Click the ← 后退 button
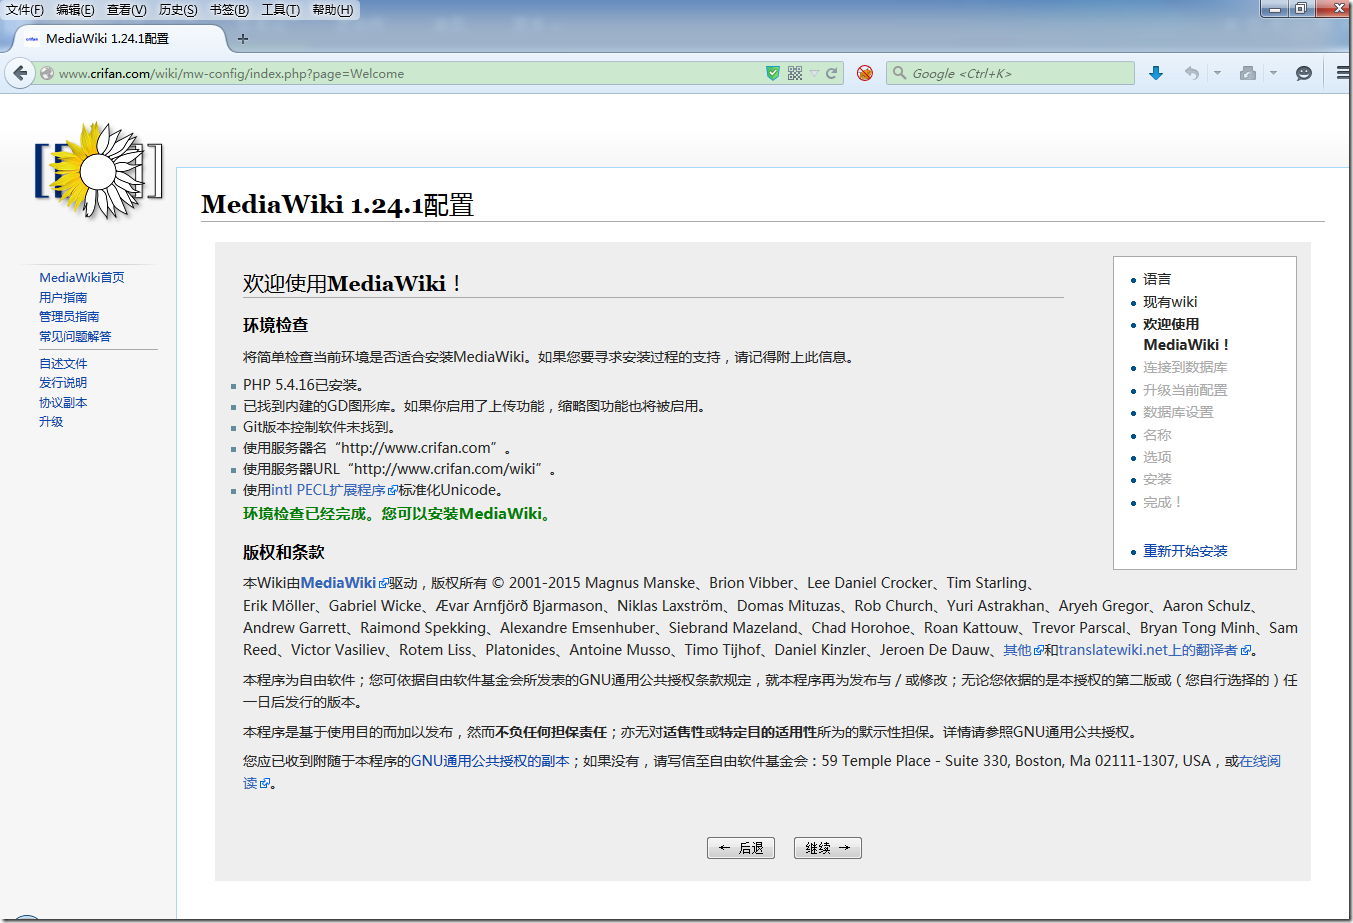The height and width of the screenshot is (923, 1353). tap(740, 848)
